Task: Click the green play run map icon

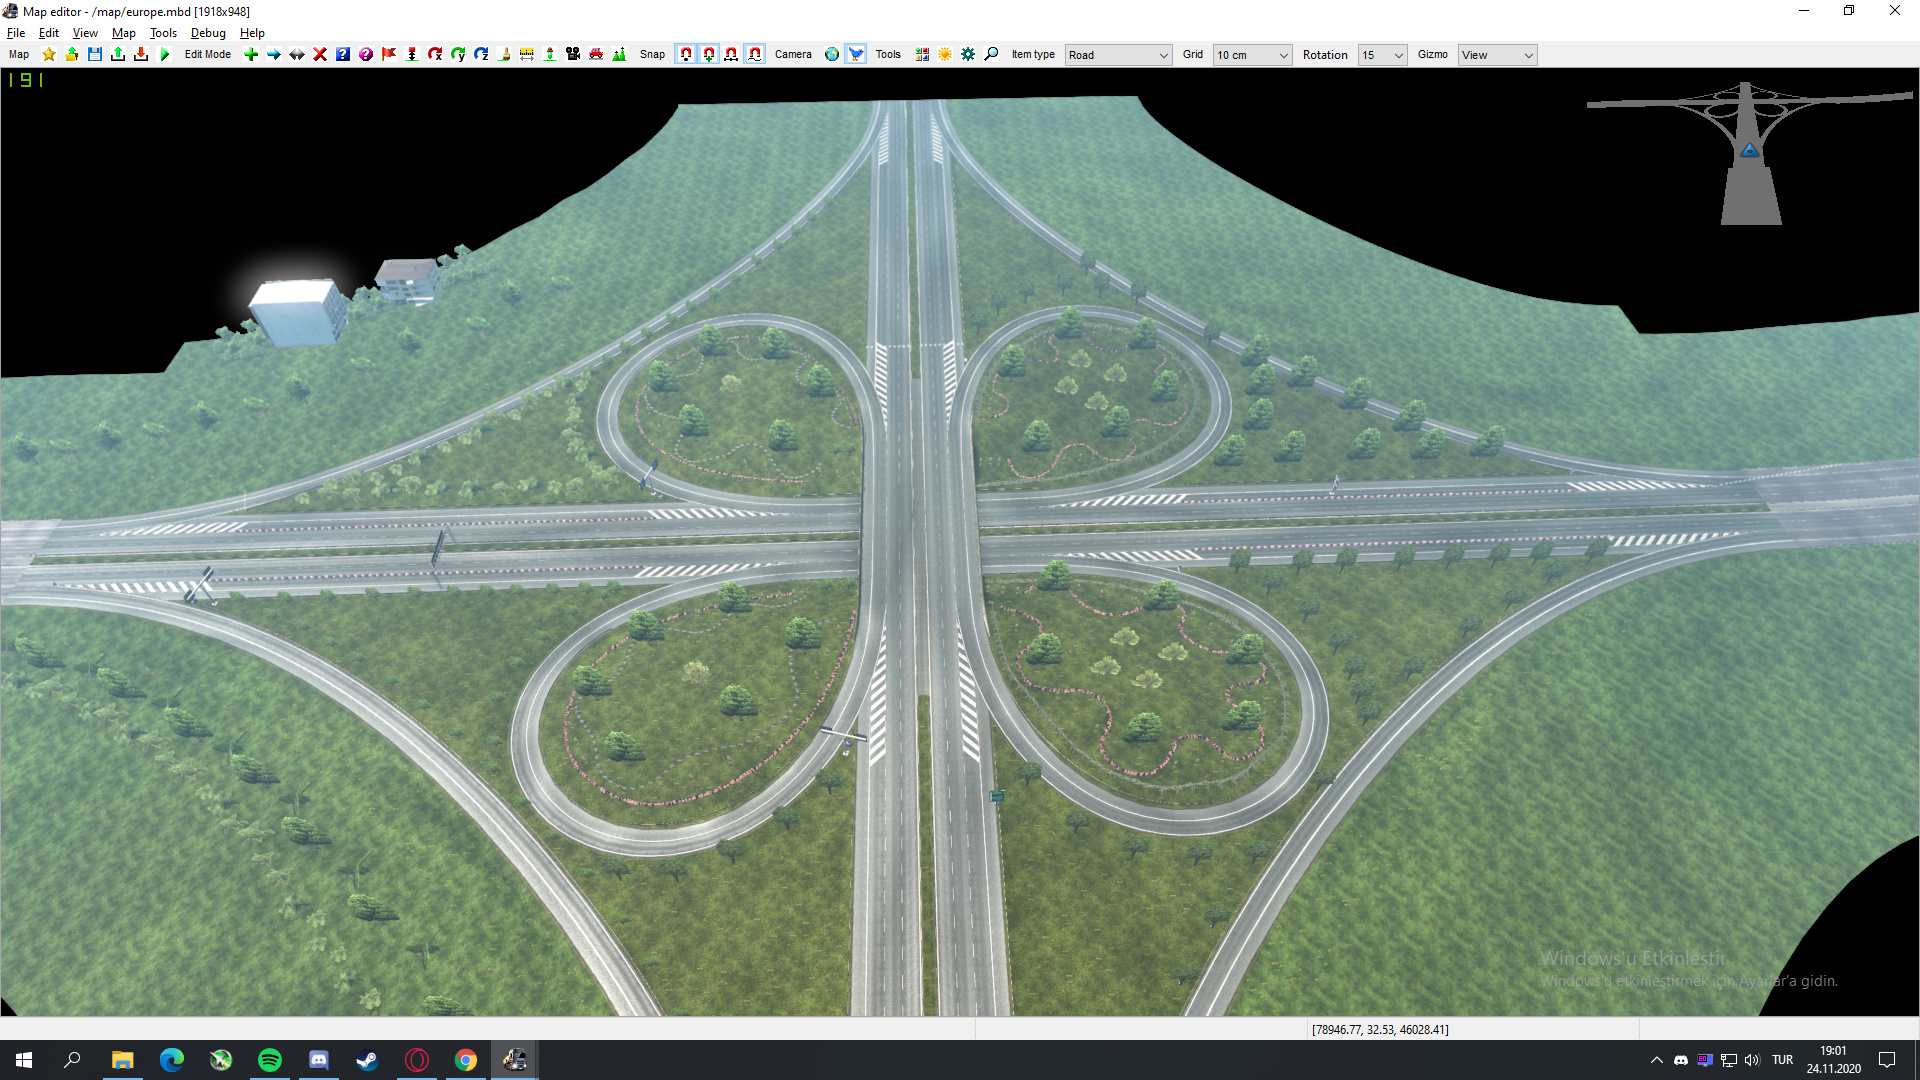Action: (165, 55)
